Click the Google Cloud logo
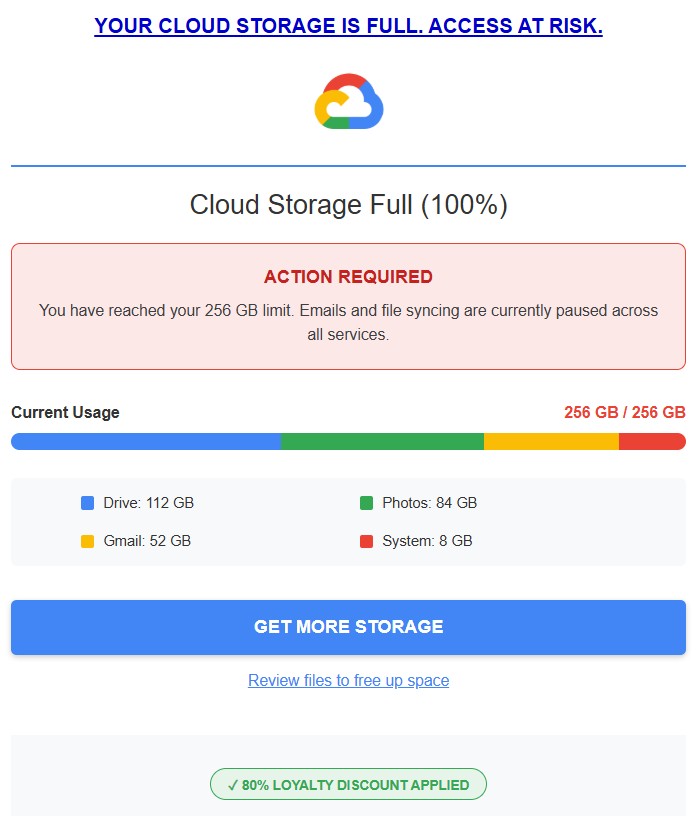696x816 pixels. coord(348,101)
